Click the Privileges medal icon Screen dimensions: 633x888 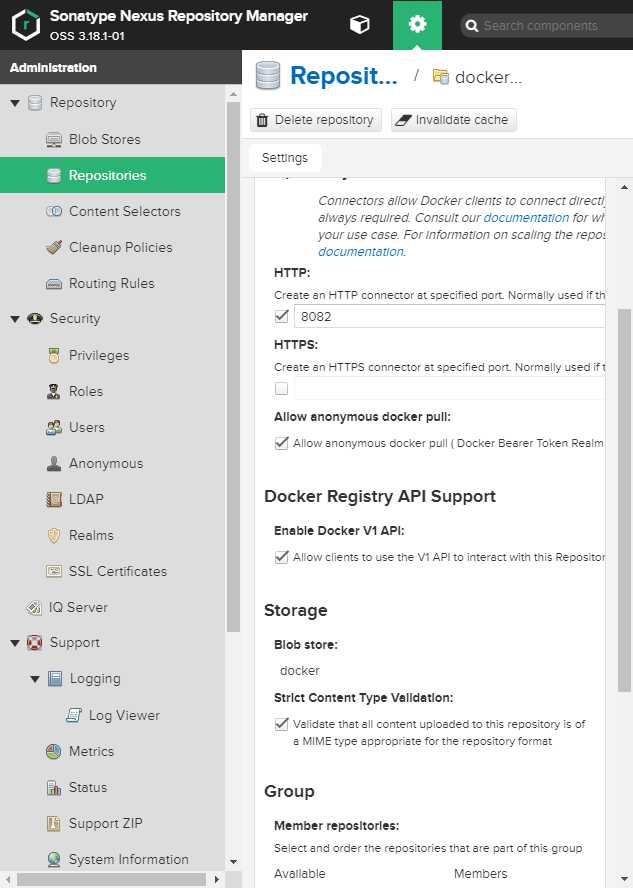[x=54, y=356]
